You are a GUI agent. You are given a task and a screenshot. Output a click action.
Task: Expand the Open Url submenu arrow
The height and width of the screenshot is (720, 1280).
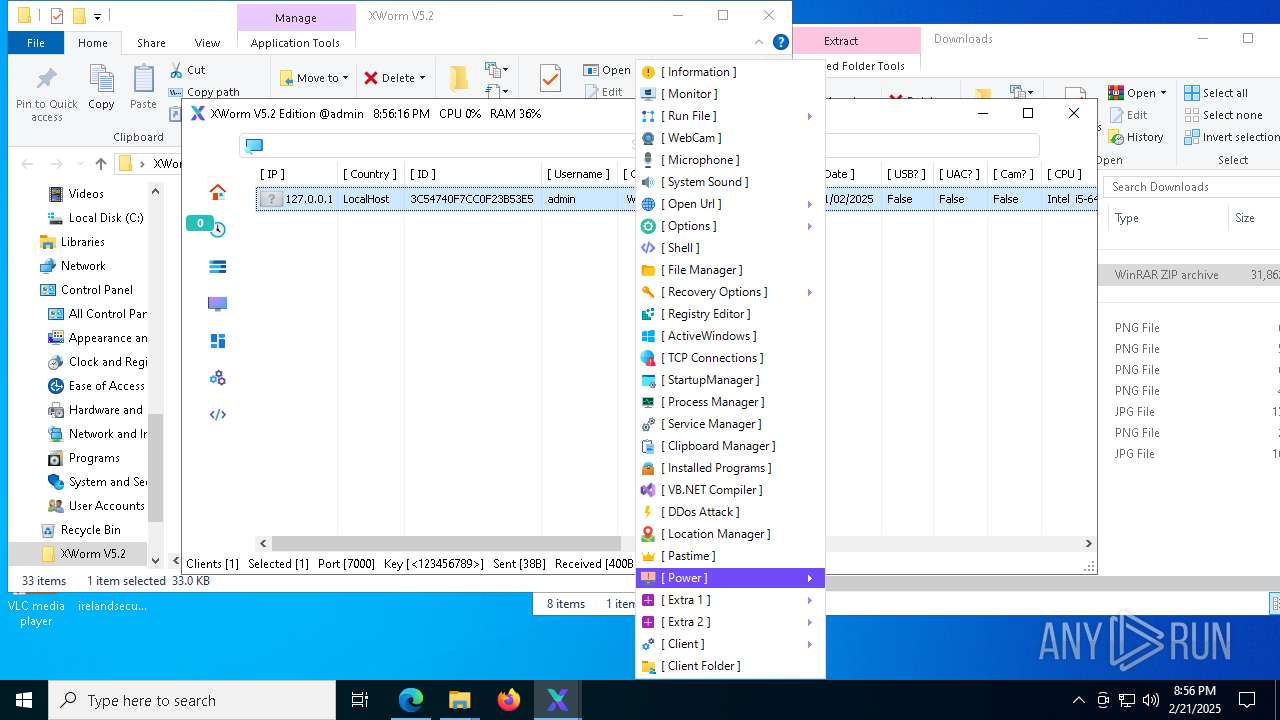pos(810,204)
